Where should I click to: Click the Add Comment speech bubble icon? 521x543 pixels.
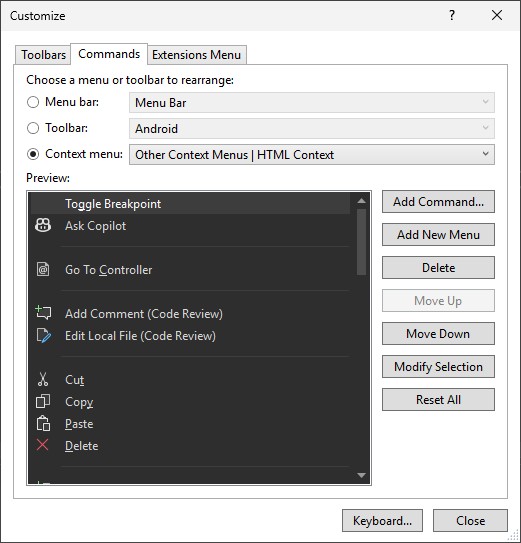(43, 313)
